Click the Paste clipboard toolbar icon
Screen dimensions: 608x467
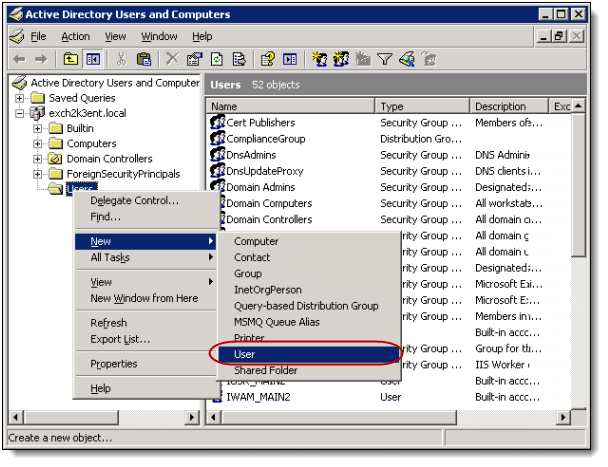tap(144, 59)
